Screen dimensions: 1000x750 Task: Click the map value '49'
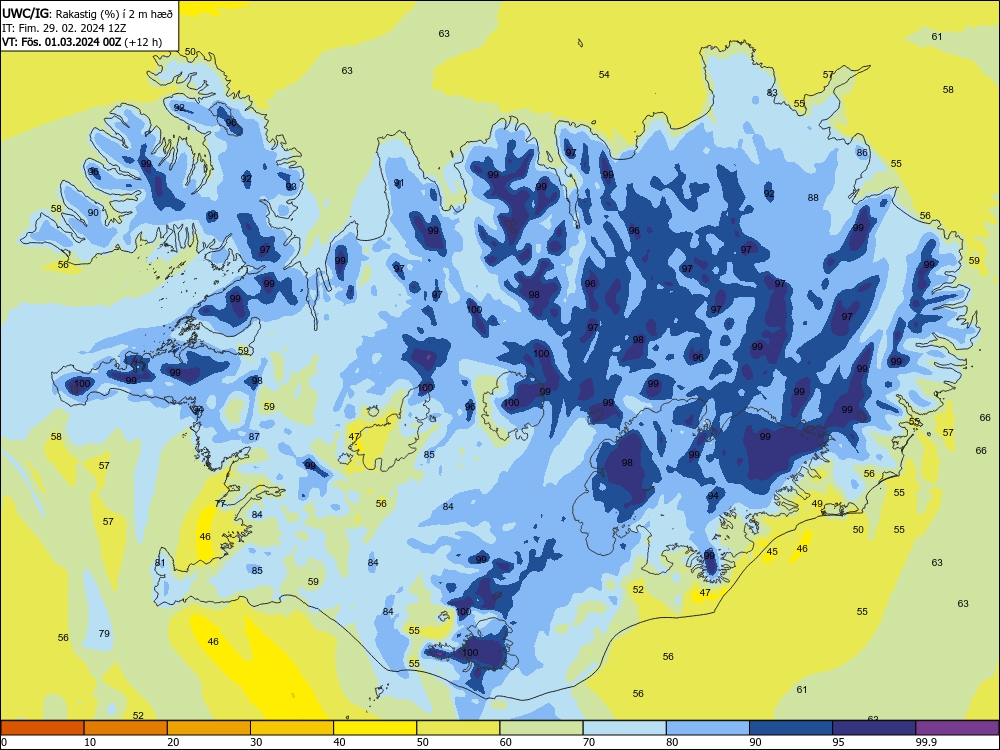(817, 504)
